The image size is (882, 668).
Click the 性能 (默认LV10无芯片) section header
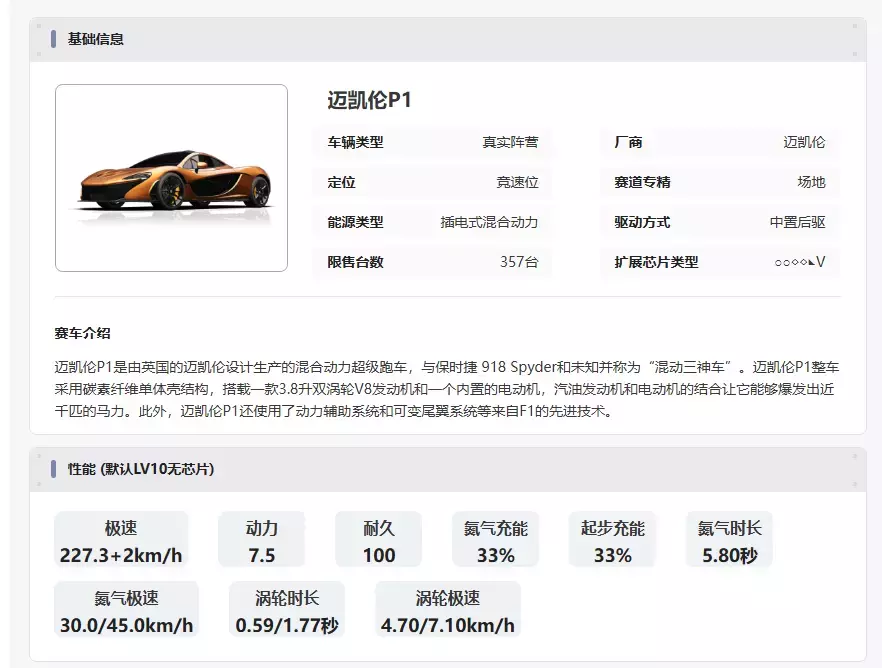tap(448, 470)
